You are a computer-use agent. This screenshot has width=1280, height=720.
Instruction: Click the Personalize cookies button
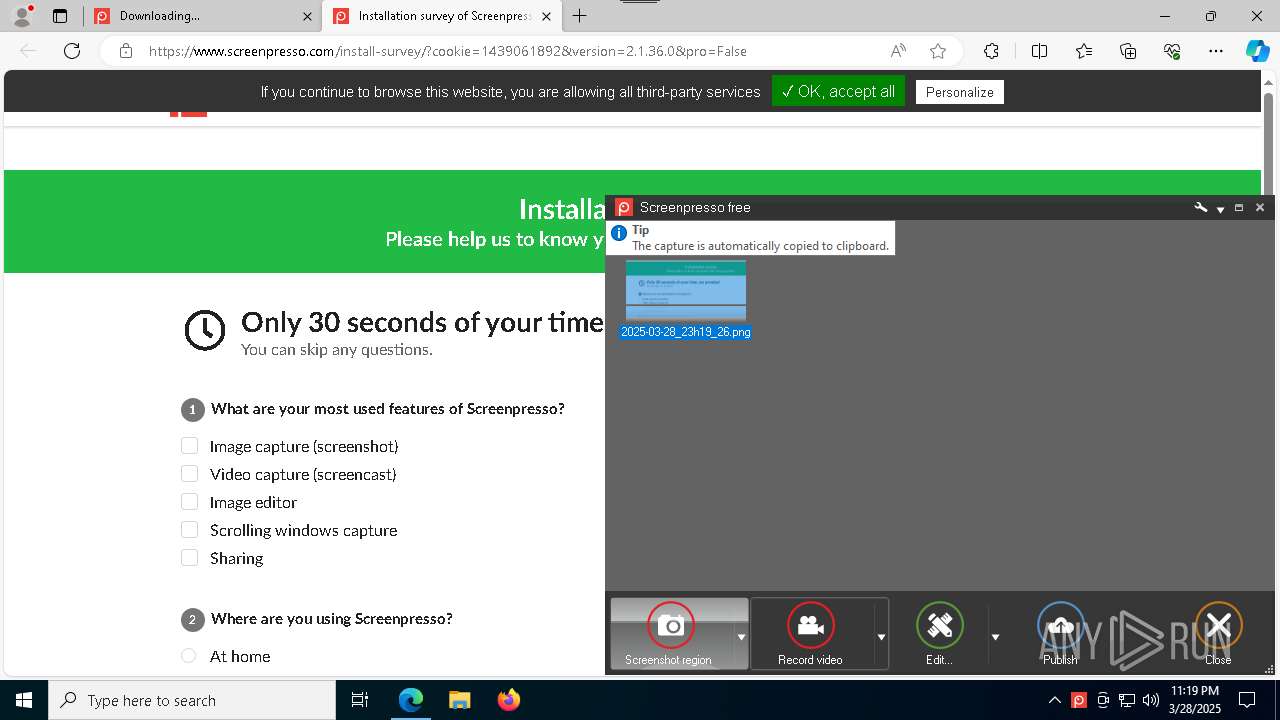tap(960, 92)
